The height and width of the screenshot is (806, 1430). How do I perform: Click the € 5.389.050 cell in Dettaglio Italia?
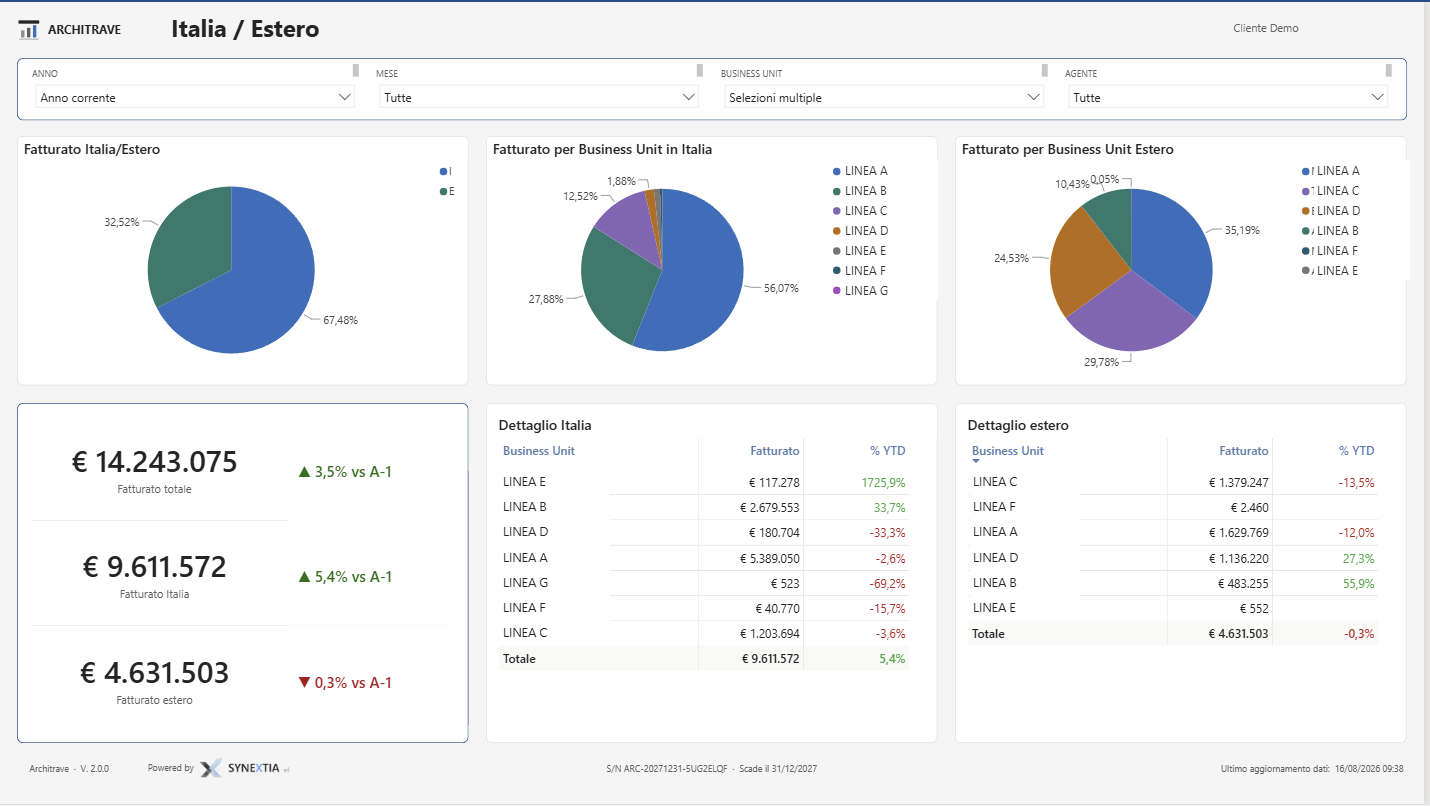[x=769, y=558]
